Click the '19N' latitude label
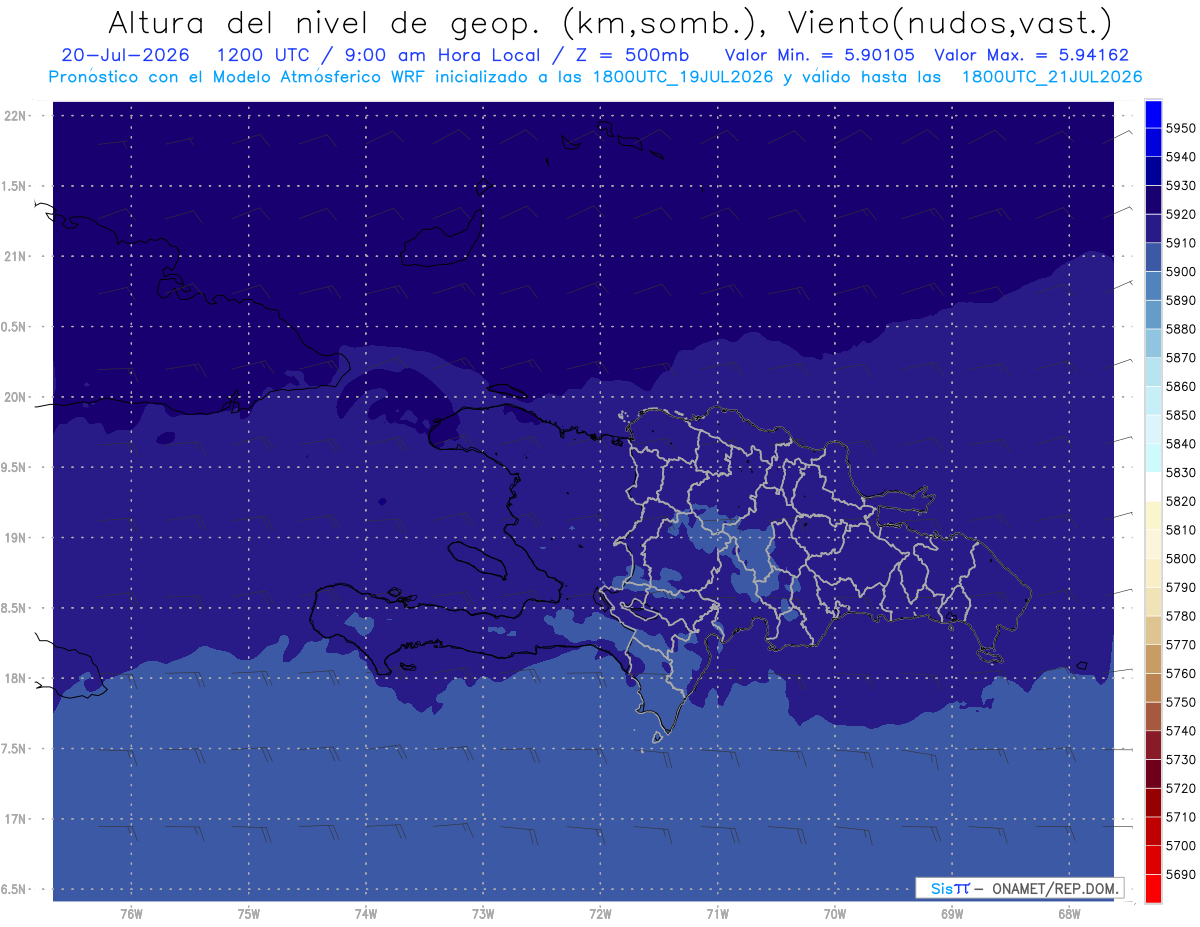1200x927 pixels. [x=16, y=537]
